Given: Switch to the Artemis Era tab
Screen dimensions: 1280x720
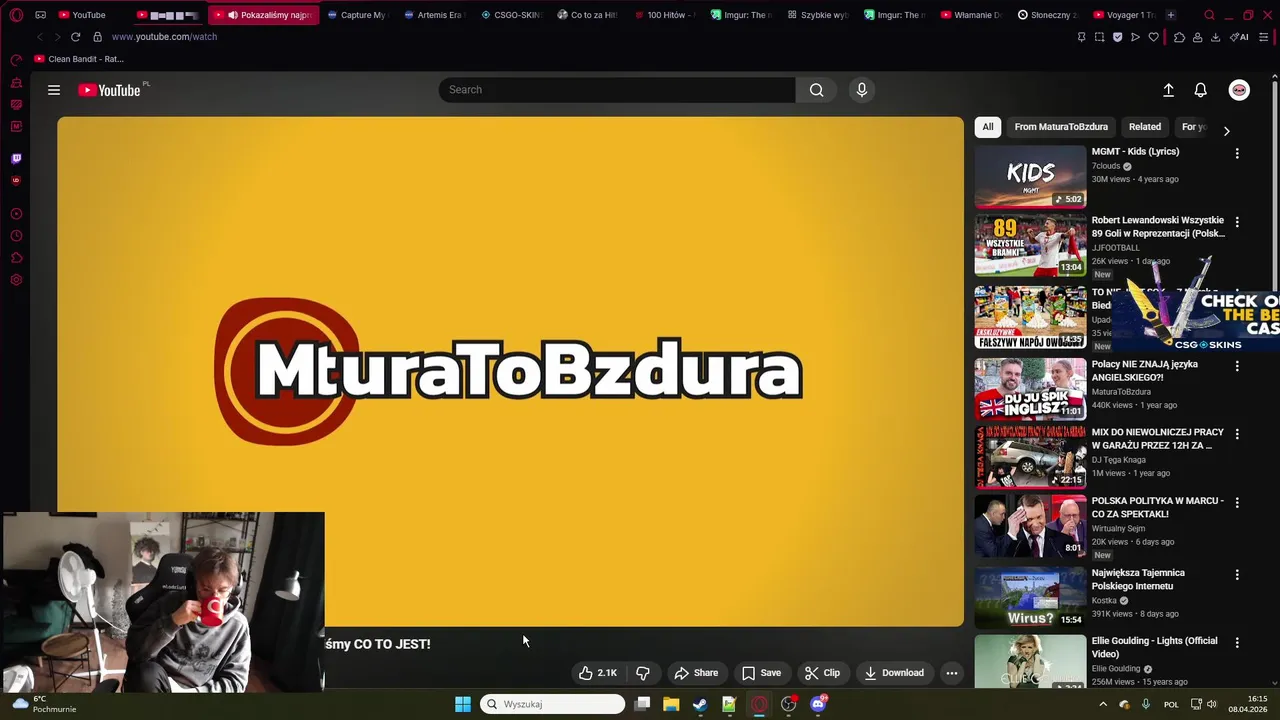Looking at the screenshot, I should coord(434,15).
